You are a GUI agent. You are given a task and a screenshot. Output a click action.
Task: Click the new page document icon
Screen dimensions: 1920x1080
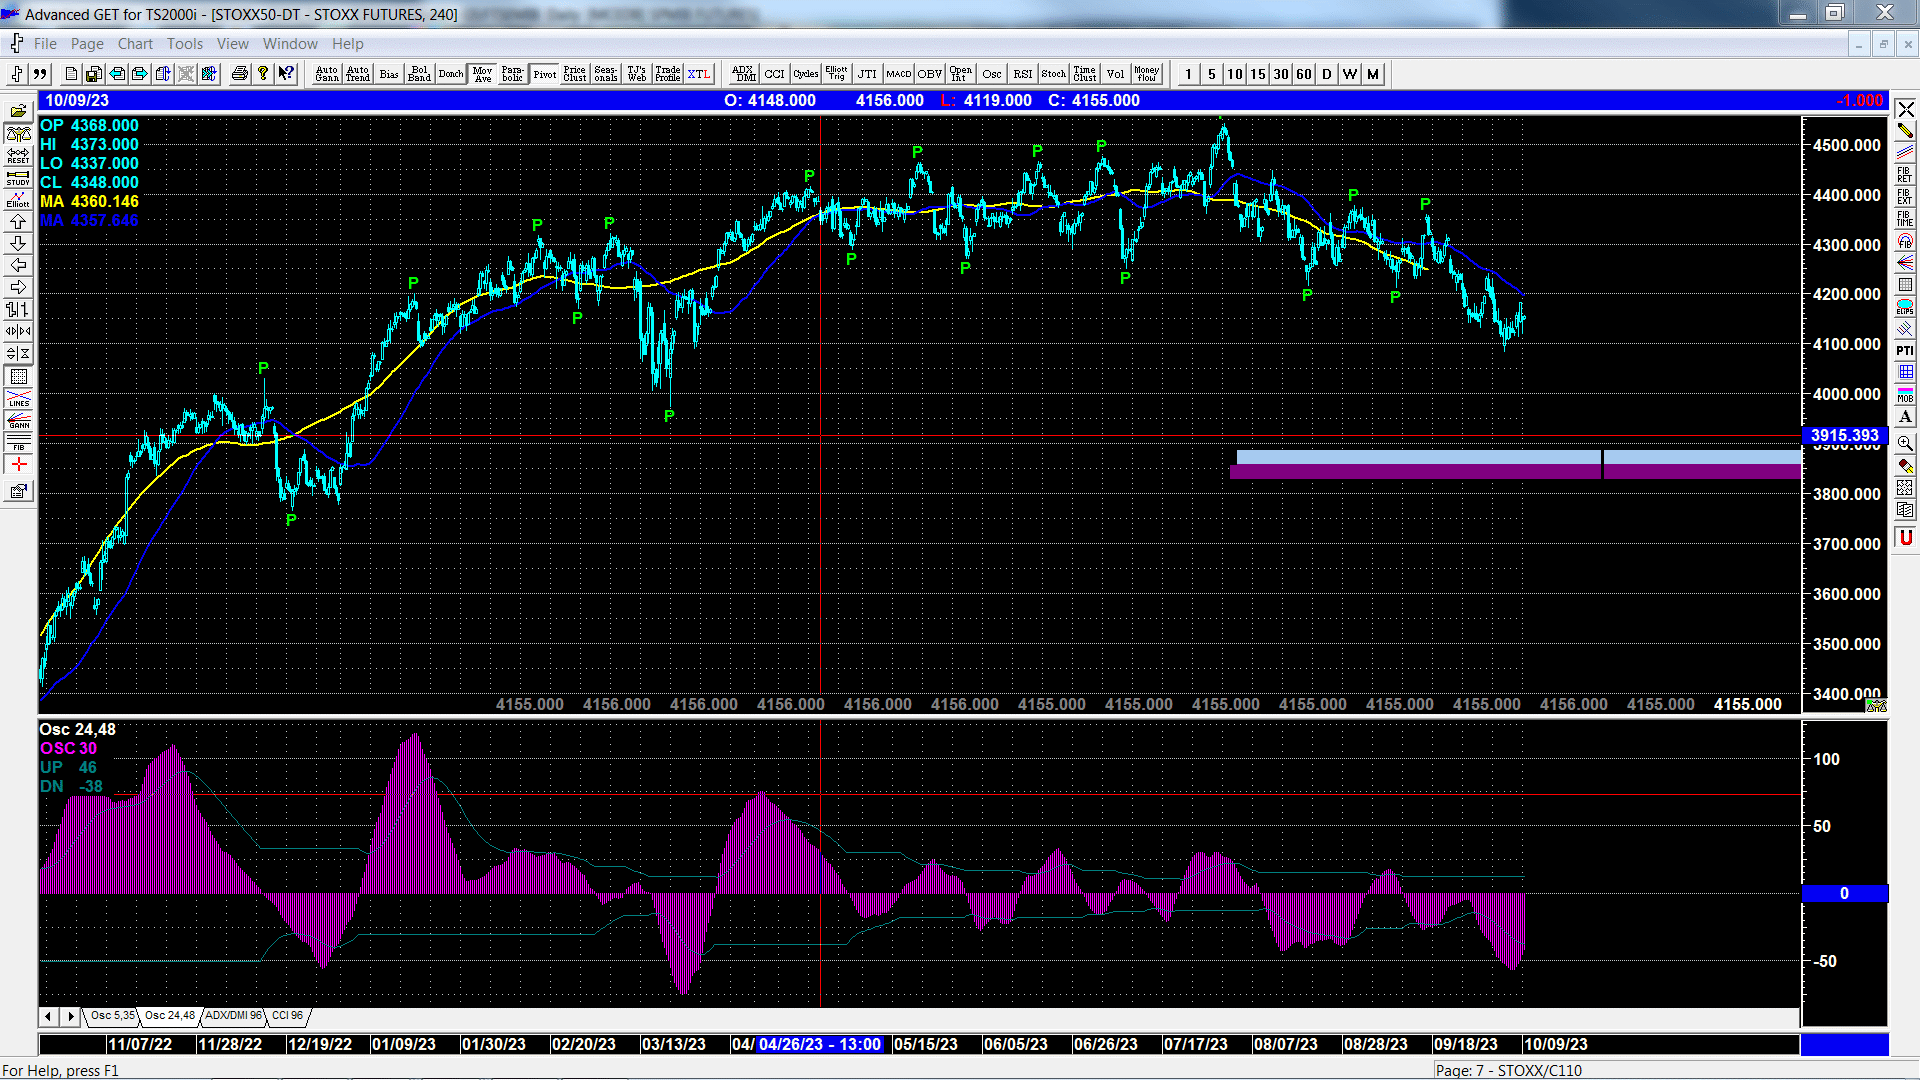coord(71,74)
